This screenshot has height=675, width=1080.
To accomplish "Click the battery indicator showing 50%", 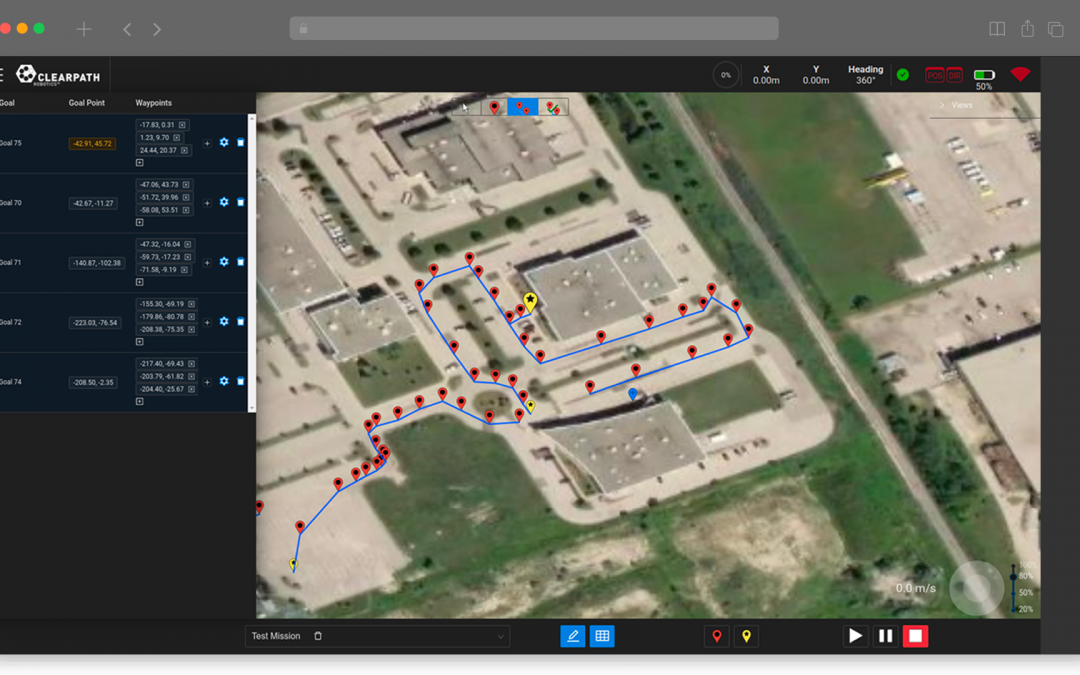I will (984, 75).
